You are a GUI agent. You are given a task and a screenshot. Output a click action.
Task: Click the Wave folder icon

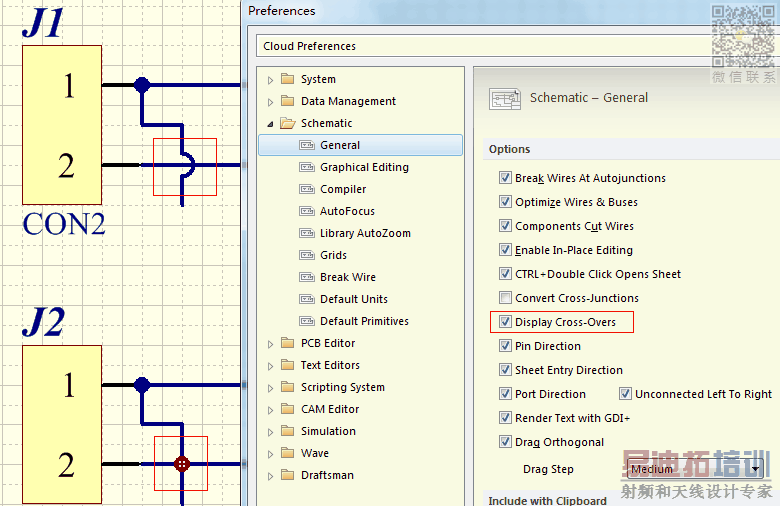(288, 453)
